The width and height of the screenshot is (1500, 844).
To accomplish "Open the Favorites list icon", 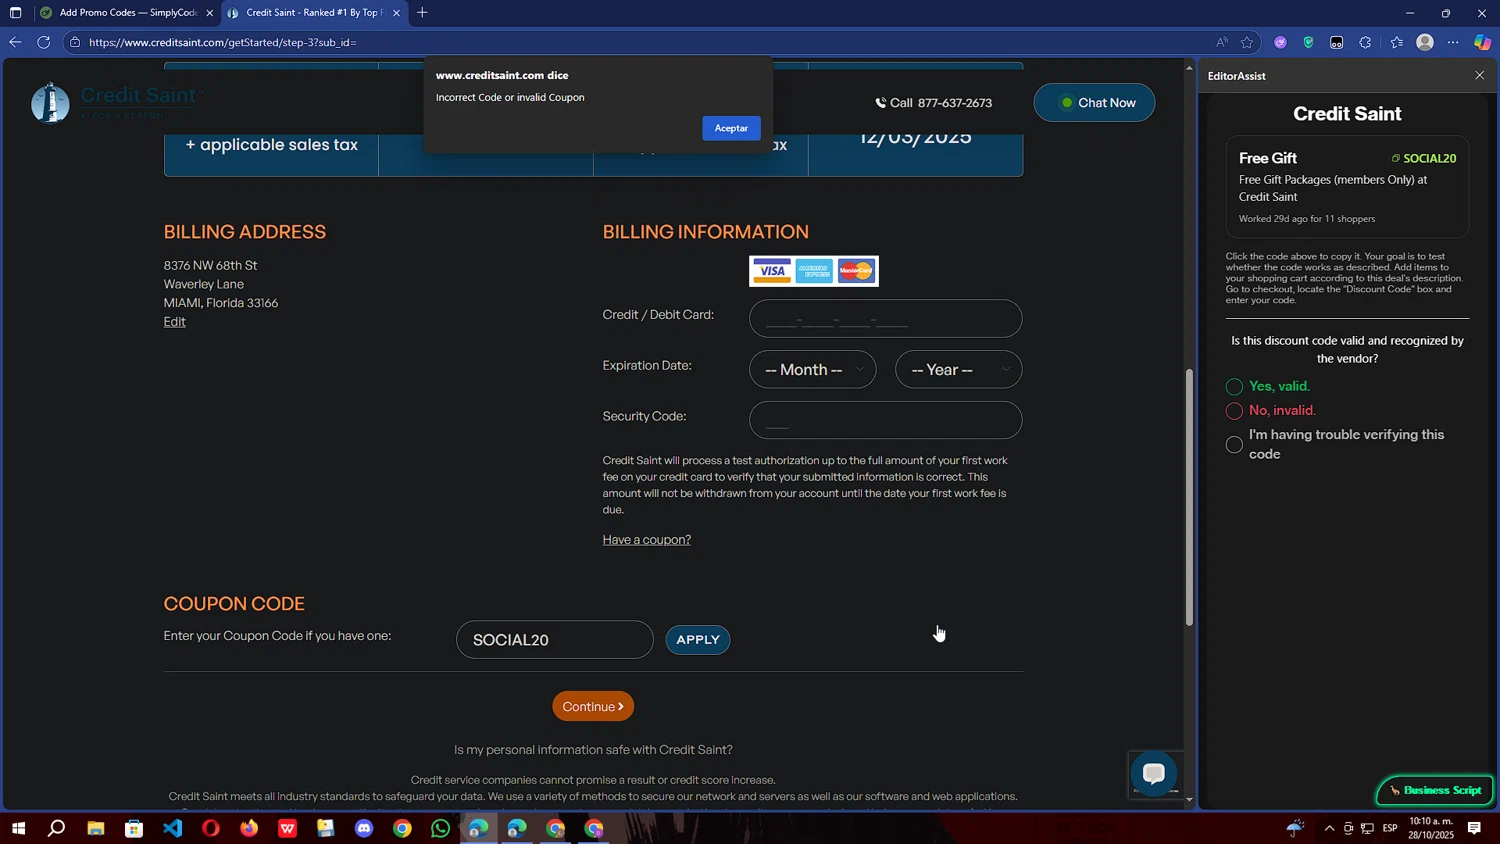I will [1396, 42].
